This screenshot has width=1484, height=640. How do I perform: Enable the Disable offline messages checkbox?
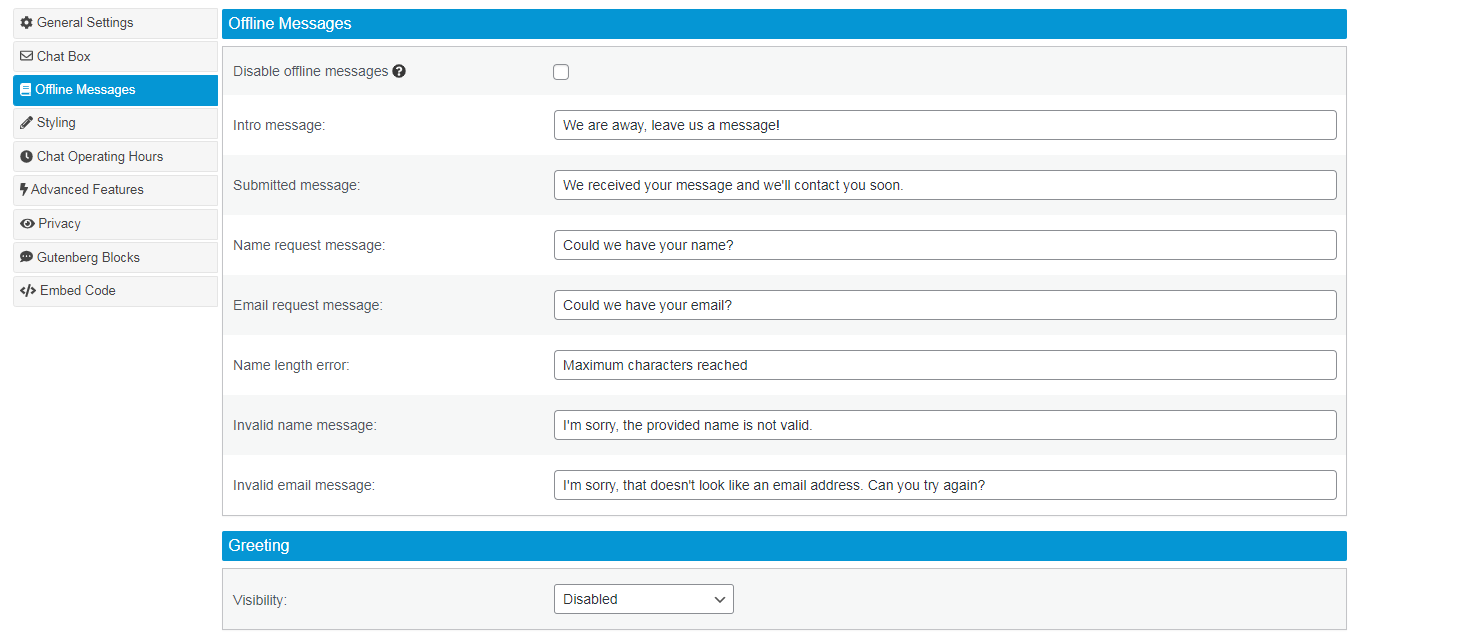561,72
